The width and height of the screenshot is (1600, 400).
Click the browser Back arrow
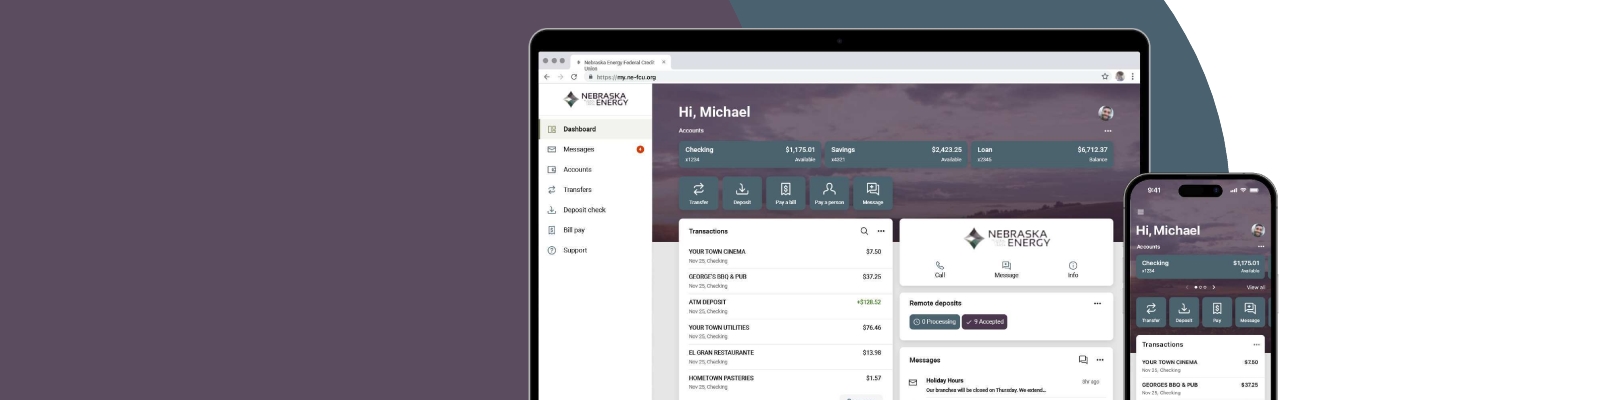[x=546, y=77]
